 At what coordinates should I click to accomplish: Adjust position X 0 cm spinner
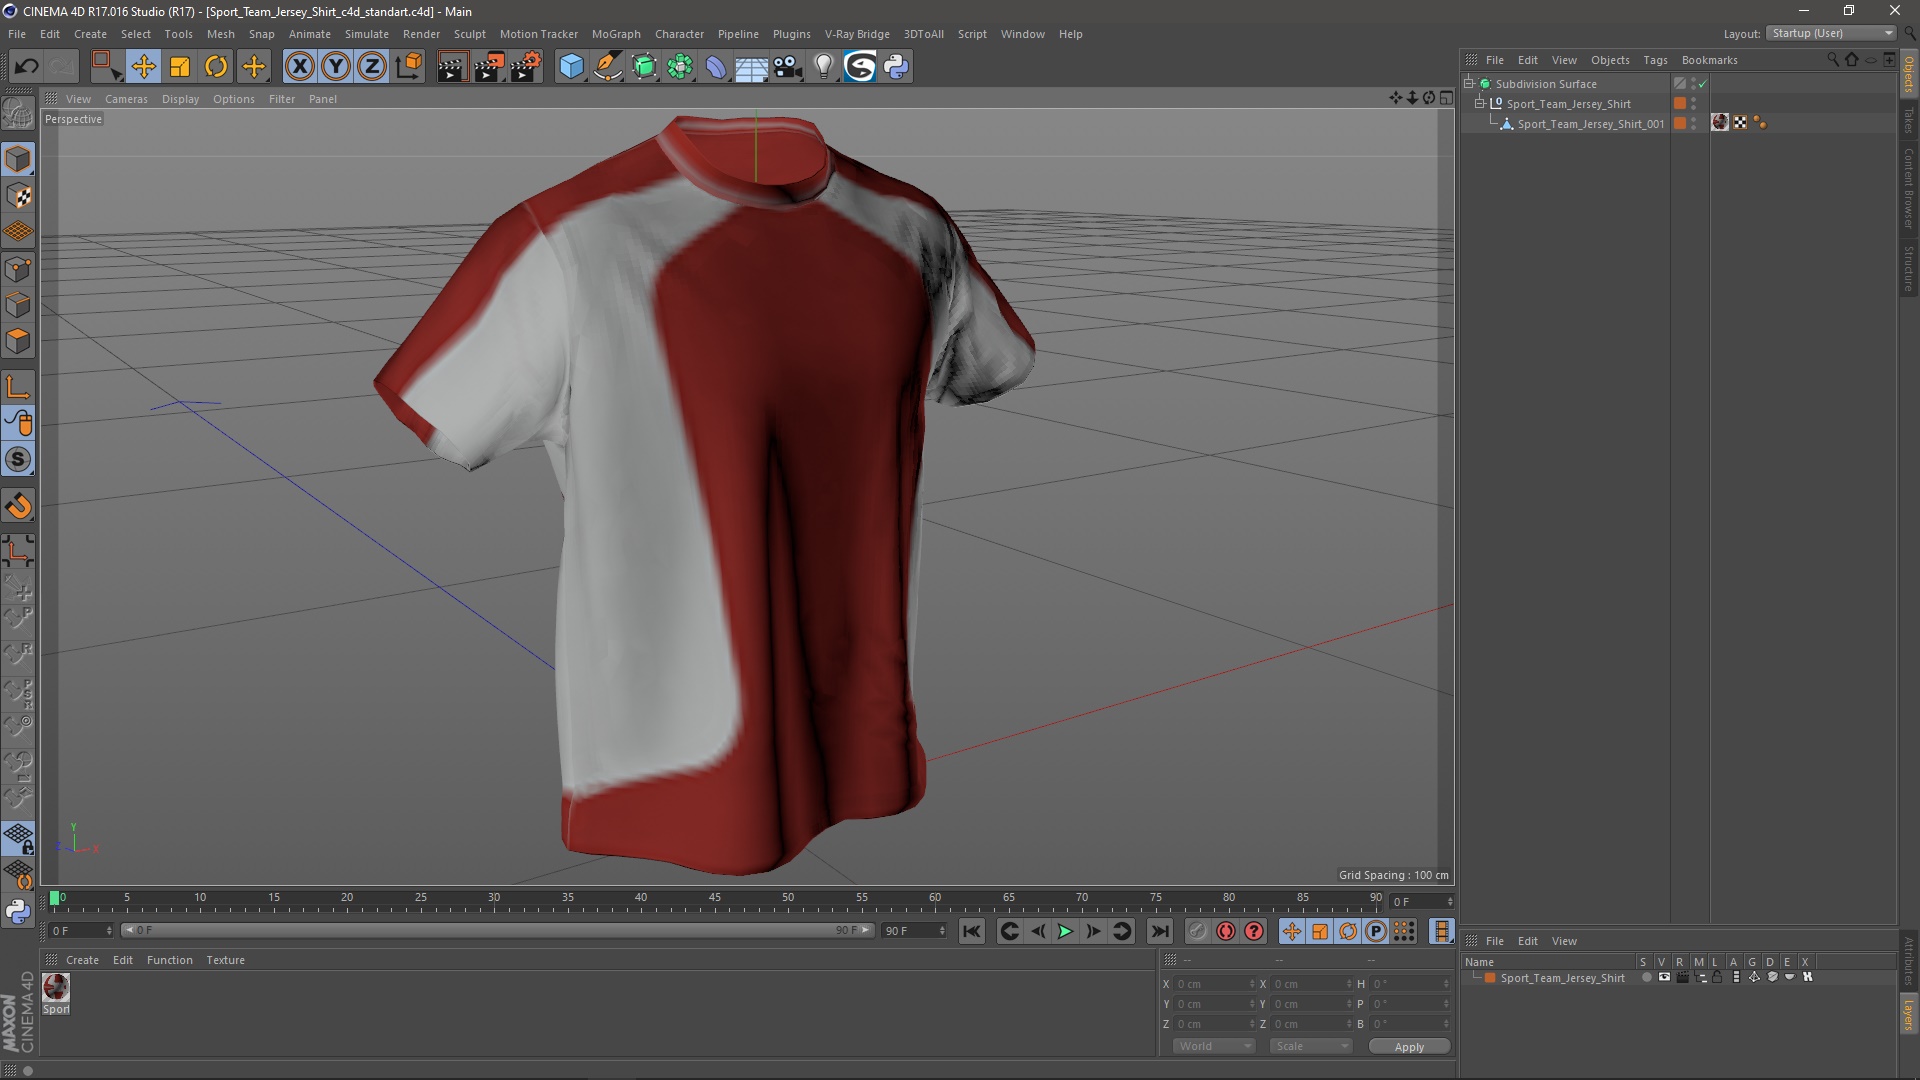coord(1252,984)
